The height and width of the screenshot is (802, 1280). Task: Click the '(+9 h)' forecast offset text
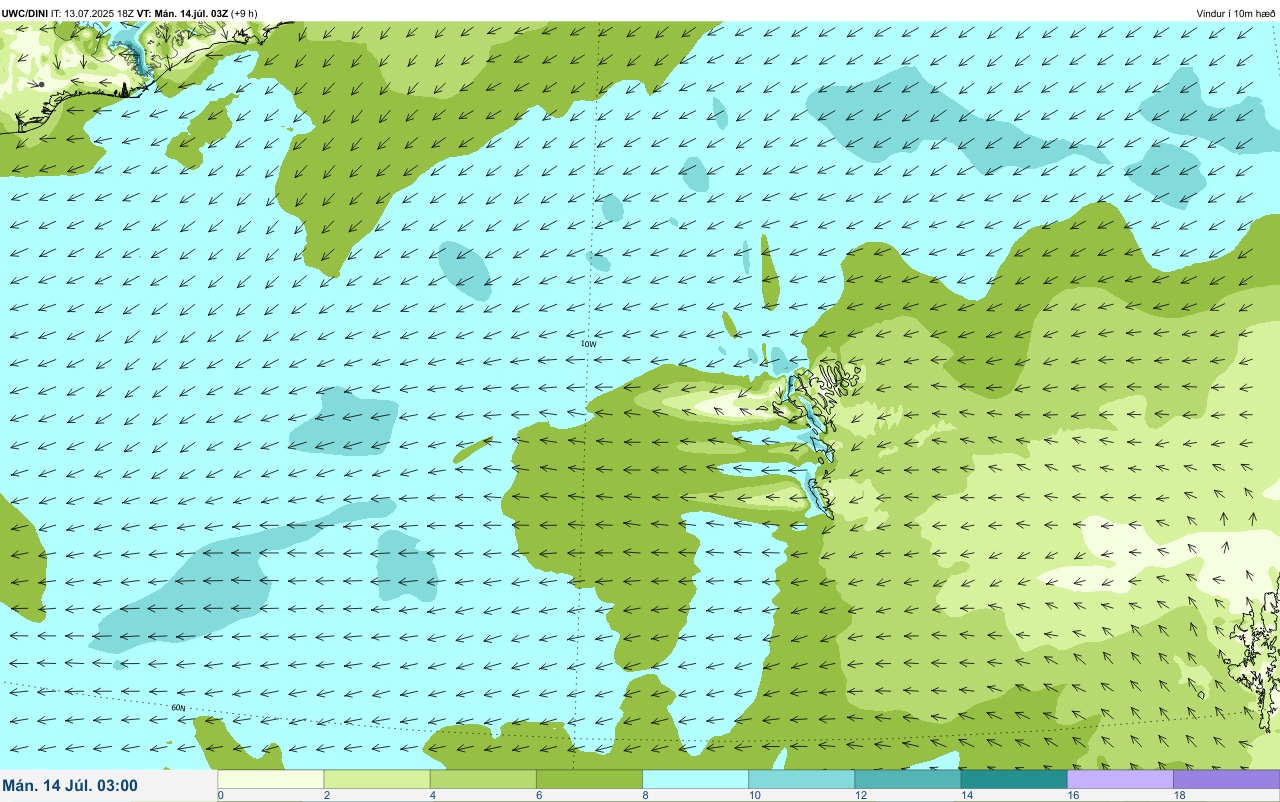[244, 13]
